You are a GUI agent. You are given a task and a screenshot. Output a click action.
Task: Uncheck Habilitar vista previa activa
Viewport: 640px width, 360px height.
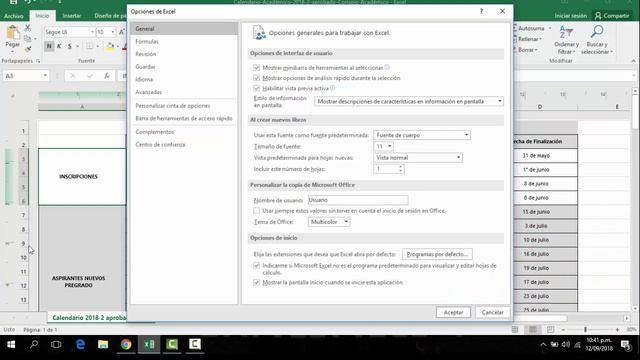point(256,88)
